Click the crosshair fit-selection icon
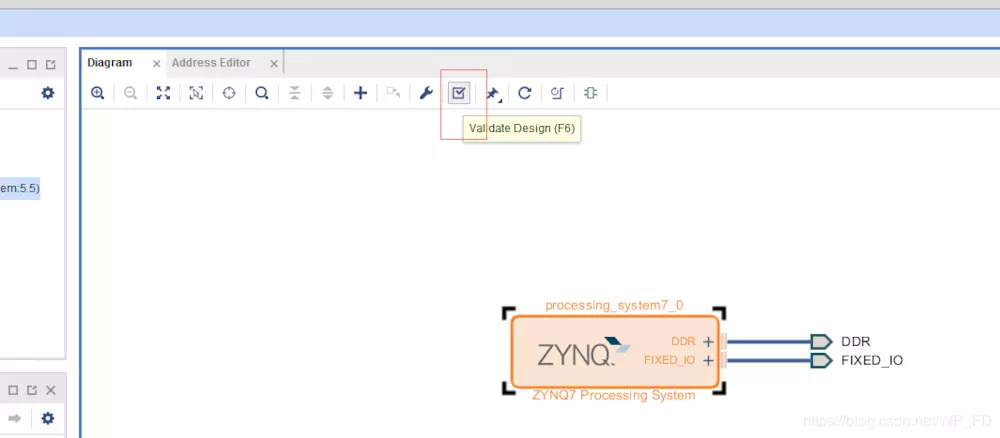This screenshot has width=1000, height=438. click(229, 93)
